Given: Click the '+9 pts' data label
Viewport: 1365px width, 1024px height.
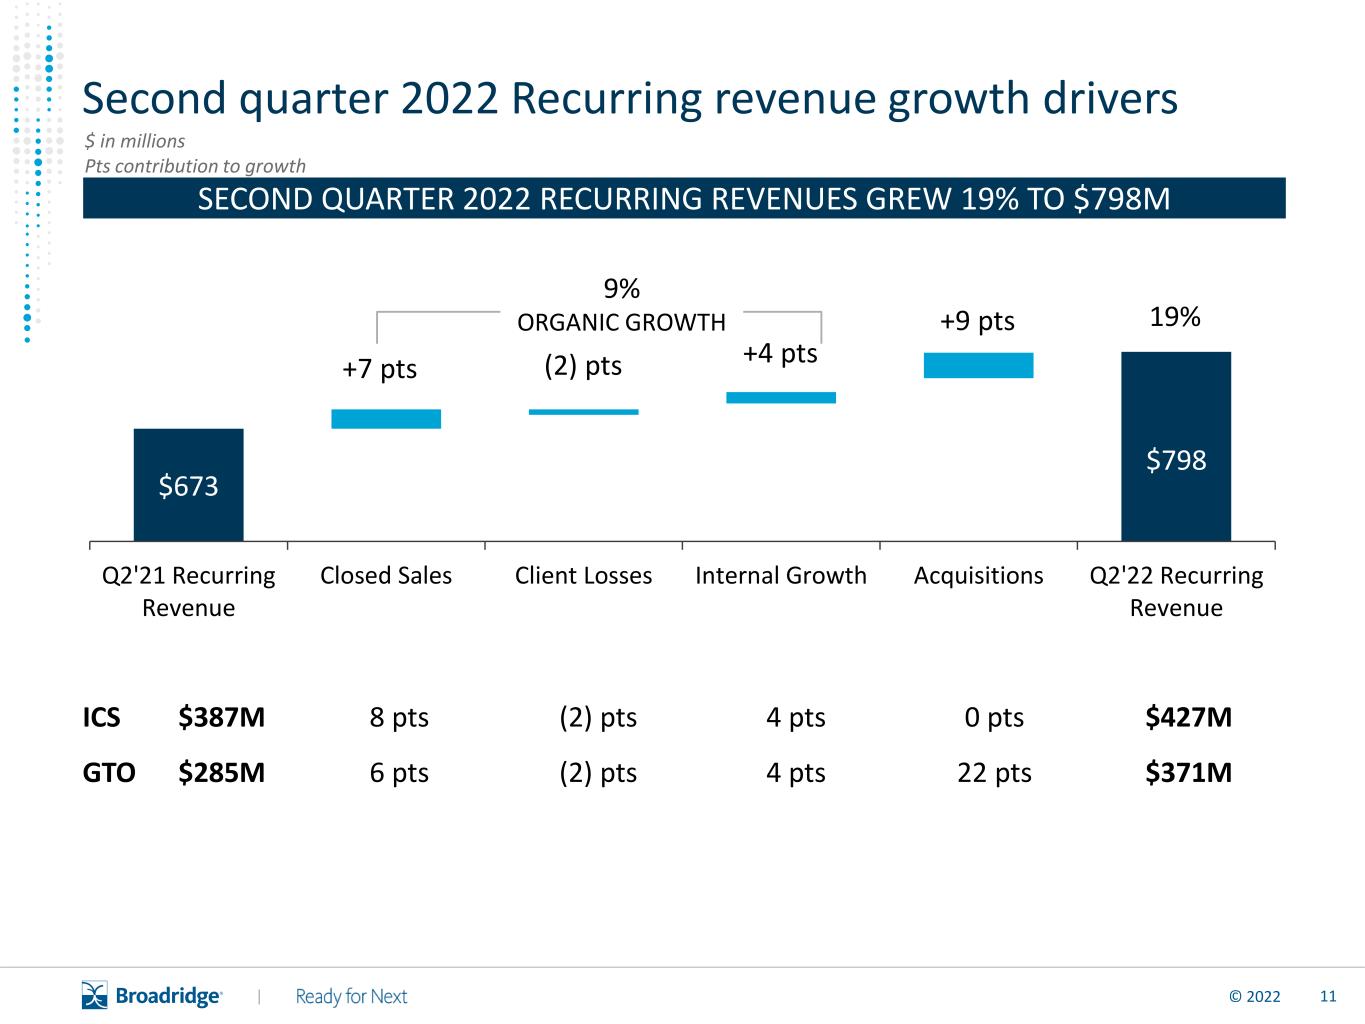Looking at the screenshot, I should tap(977, 321).
